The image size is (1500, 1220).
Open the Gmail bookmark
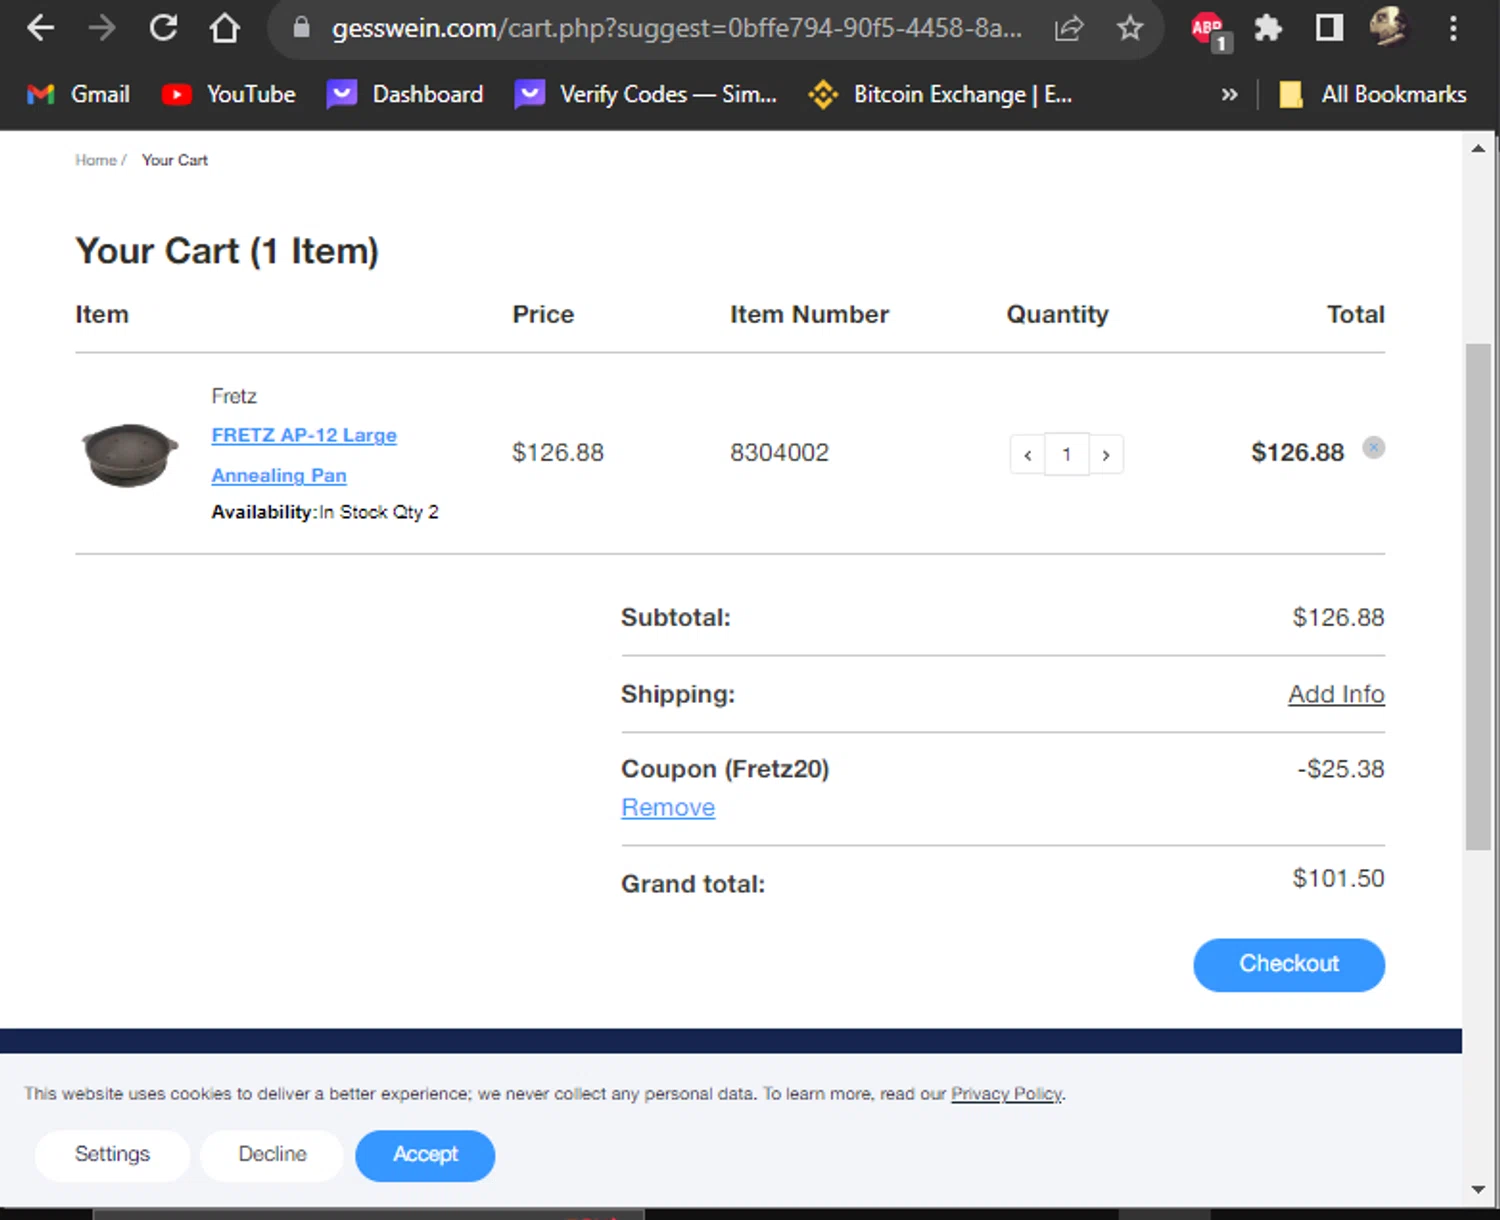pos(78,94)
